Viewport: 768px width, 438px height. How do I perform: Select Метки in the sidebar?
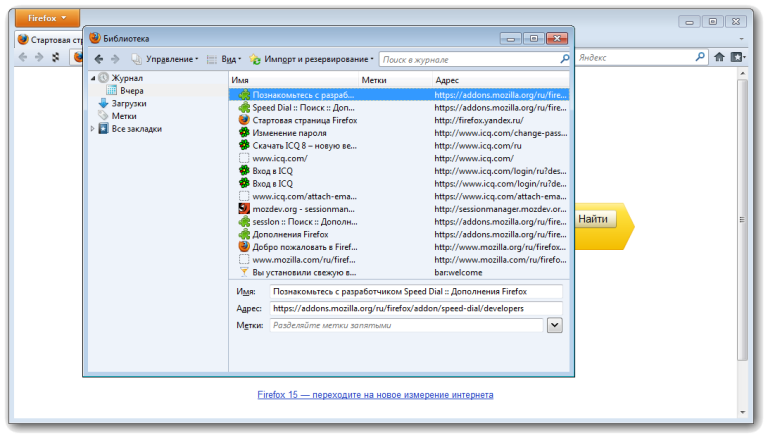(x=124, y=116)
